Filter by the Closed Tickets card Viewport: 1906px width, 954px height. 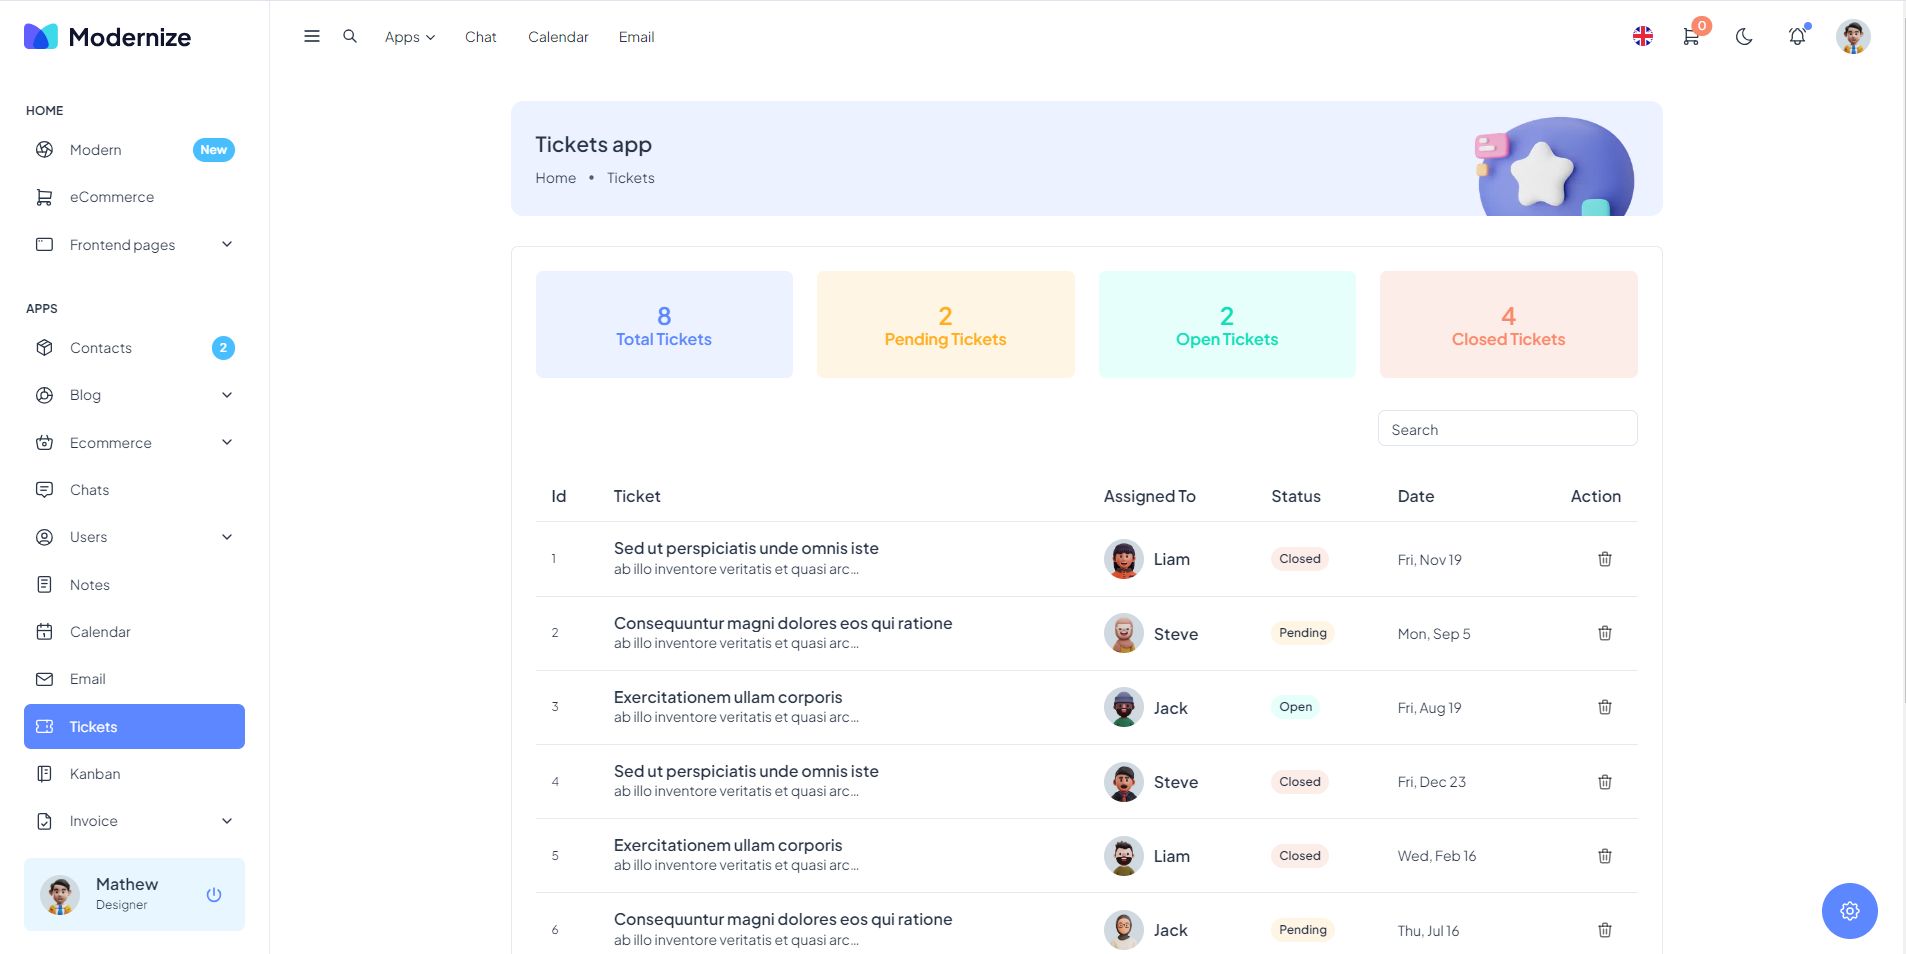click(x=1509, y=325)
